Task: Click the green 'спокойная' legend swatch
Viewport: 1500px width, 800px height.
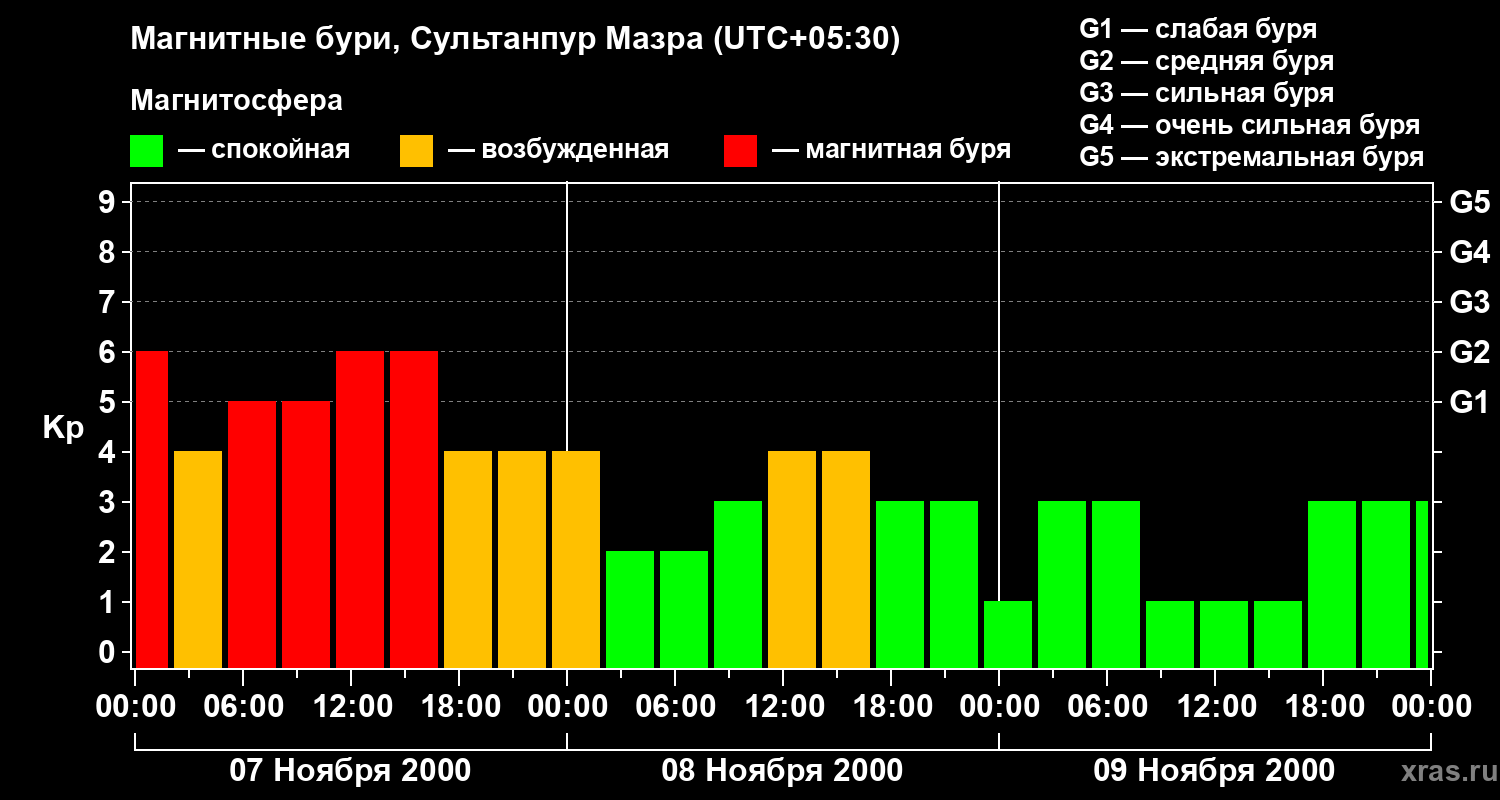Action: 146,151
